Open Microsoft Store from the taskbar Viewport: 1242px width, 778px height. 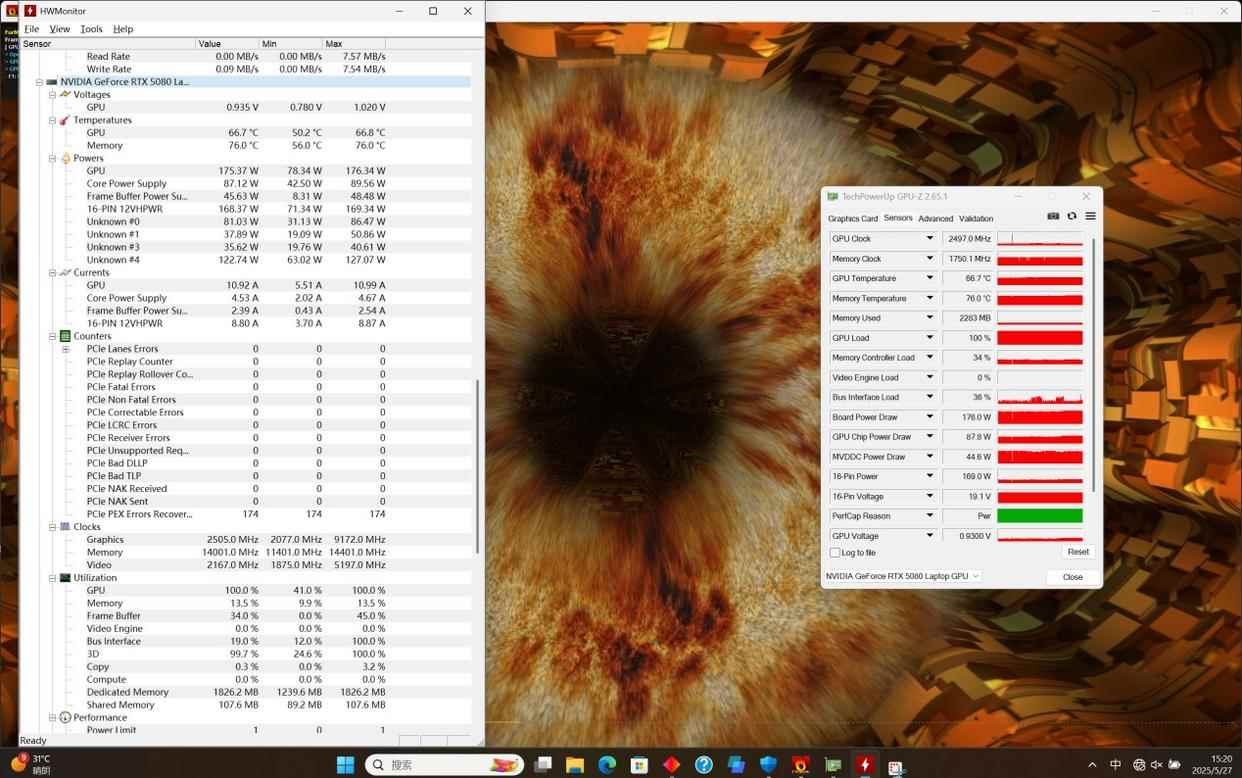pyautogui.click(x=639, y=765)
